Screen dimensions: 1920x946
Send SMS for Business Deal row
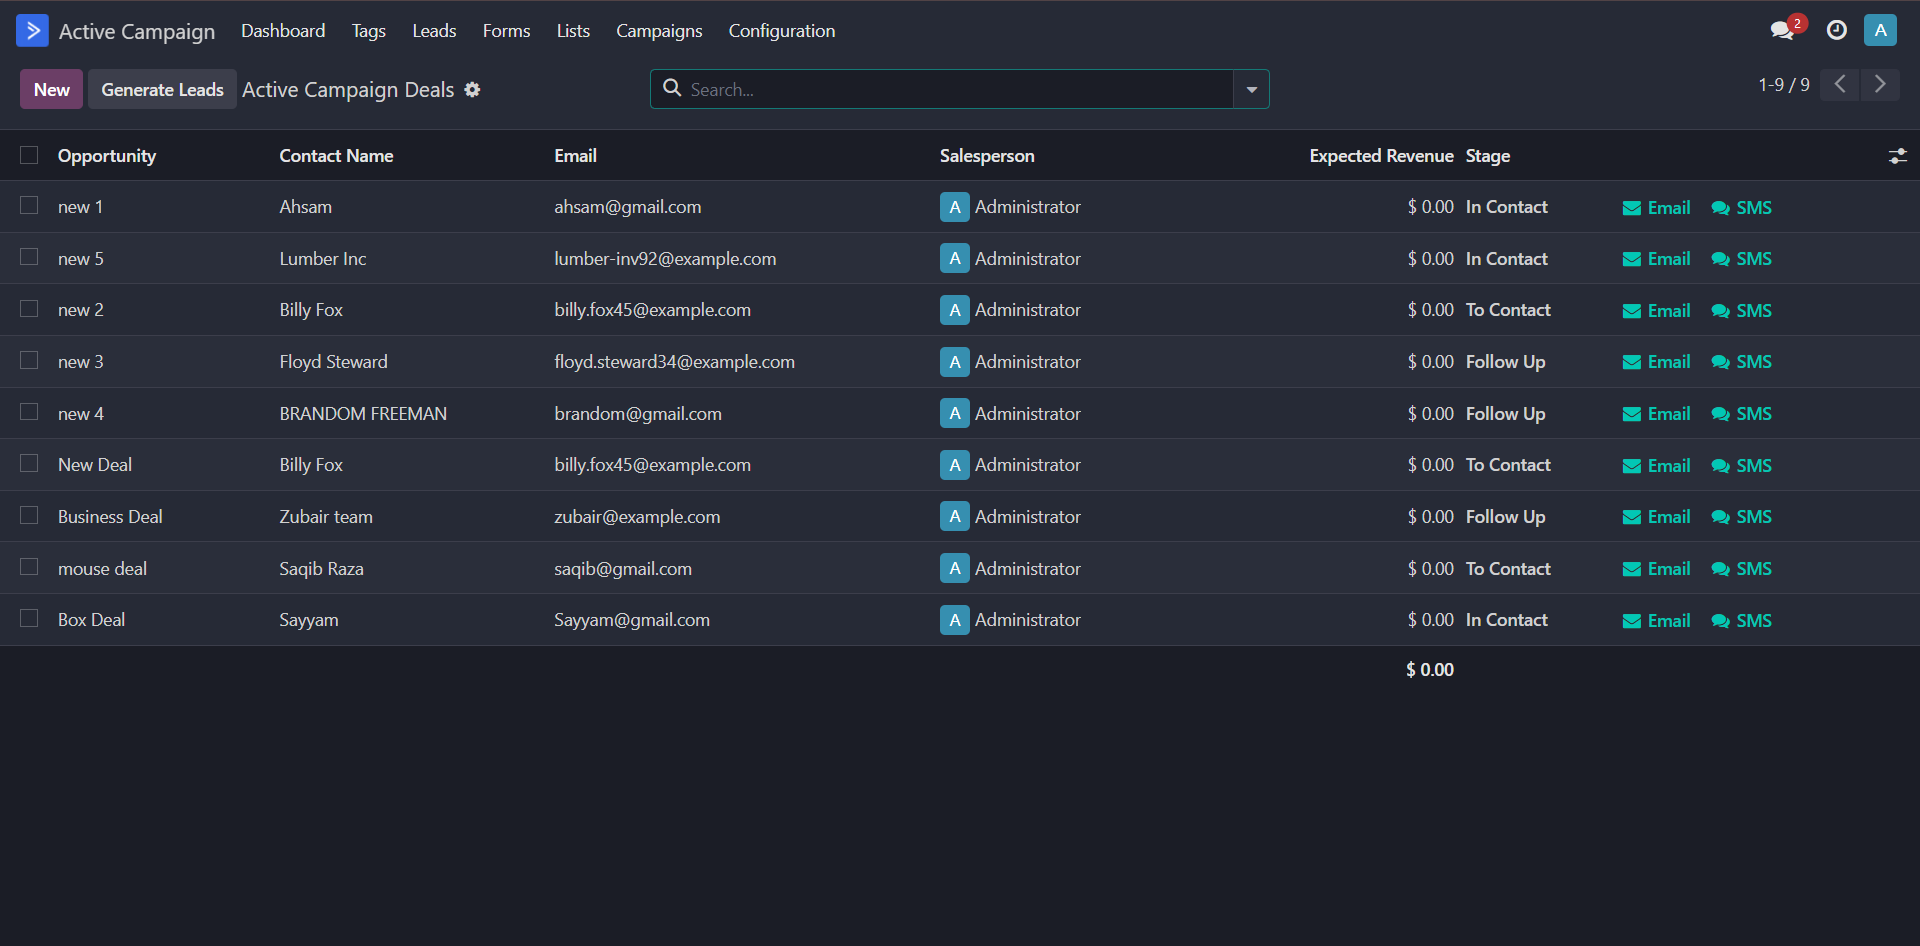pos(1741,517)
